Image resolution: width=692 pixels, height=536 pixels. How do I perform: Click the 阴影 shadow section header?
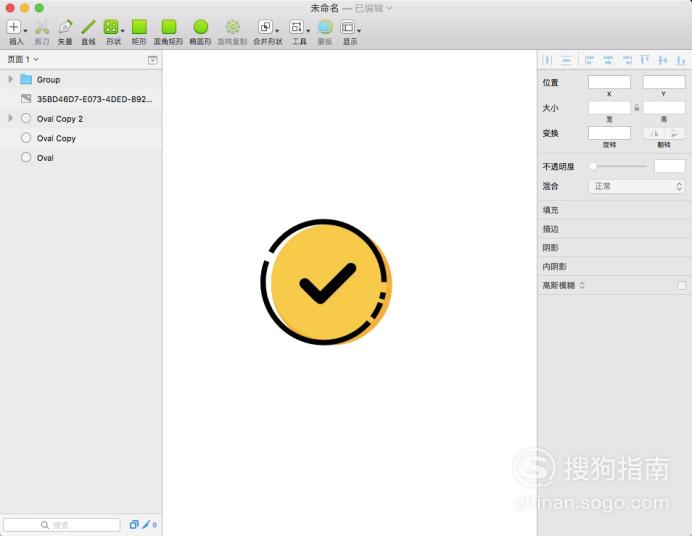point(614,247)
